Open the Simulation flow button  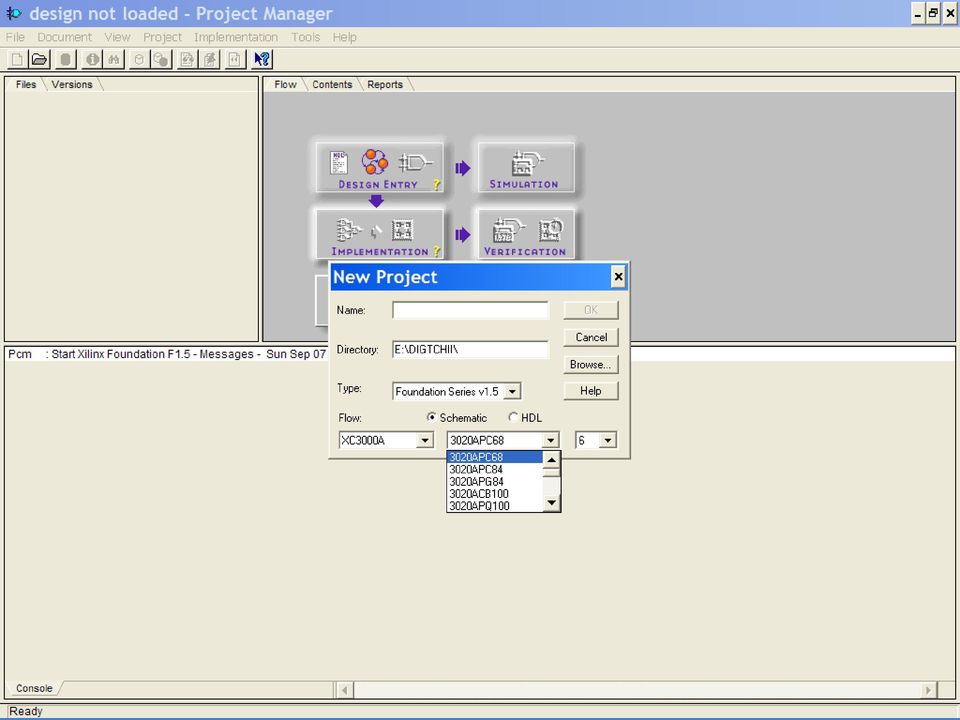(526, 168)
